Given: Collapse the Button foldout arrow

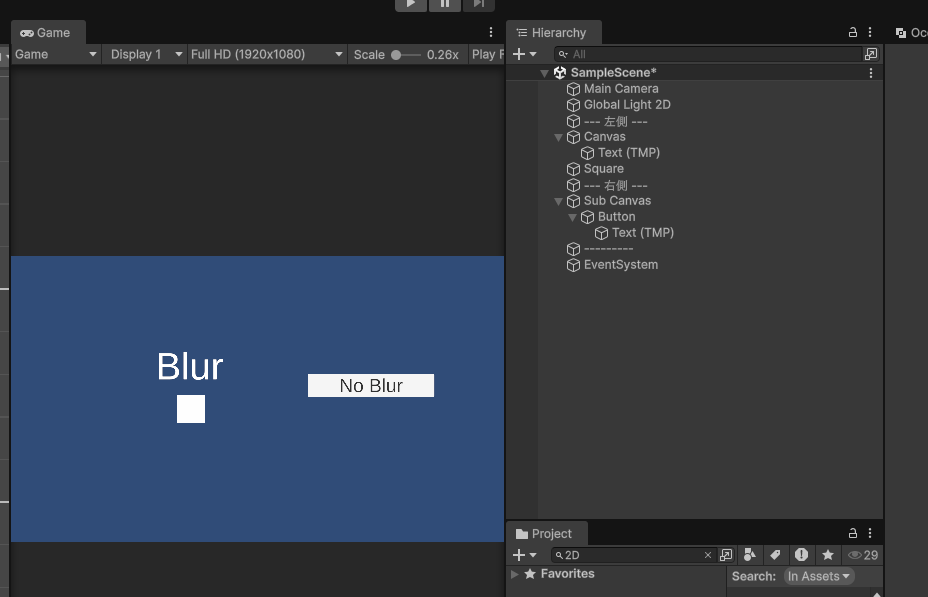Looking at the screenshot, I should click(x=572, y=217).
